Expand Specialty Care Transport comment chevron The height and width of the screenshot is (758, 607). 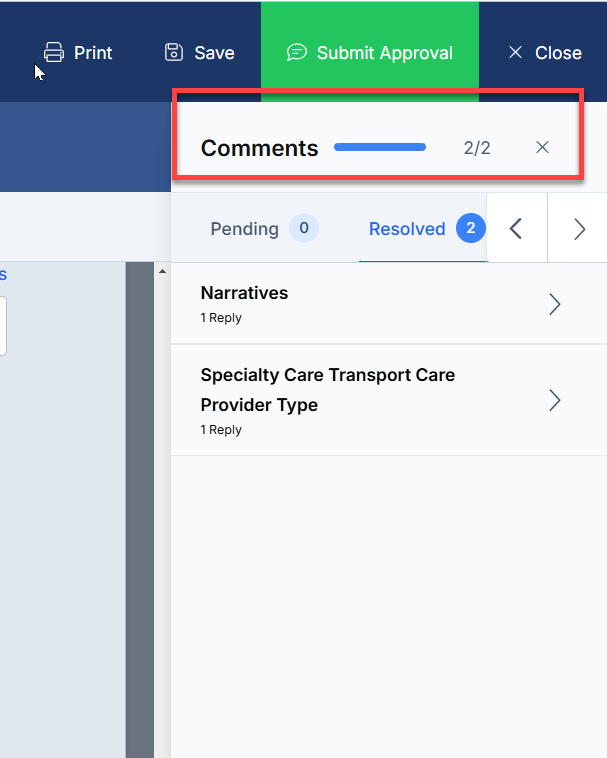click(555, 400)
